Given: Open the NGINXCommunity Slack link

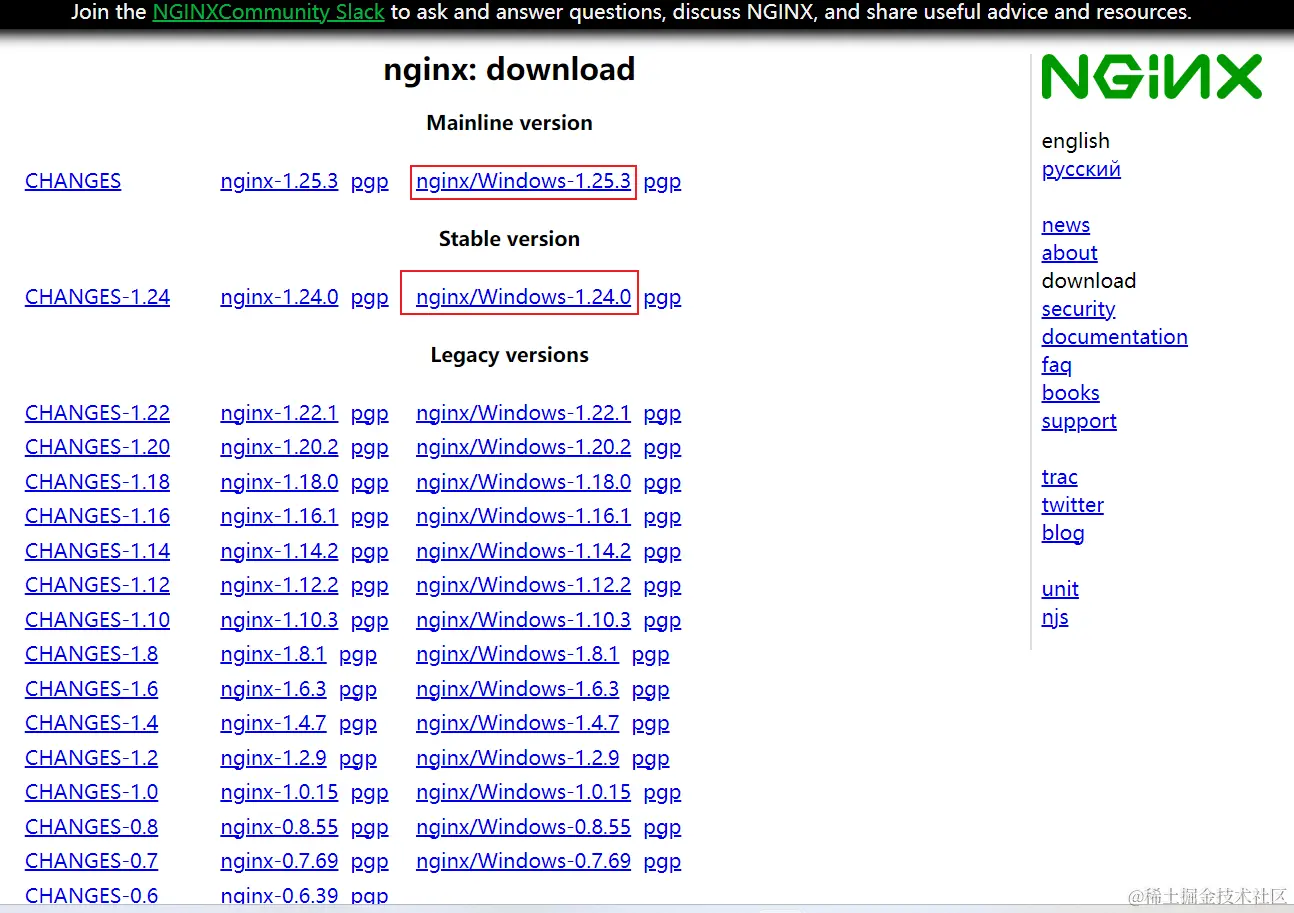Looking at the screenshot, I should pyautogui.click(x=268, y=13).
